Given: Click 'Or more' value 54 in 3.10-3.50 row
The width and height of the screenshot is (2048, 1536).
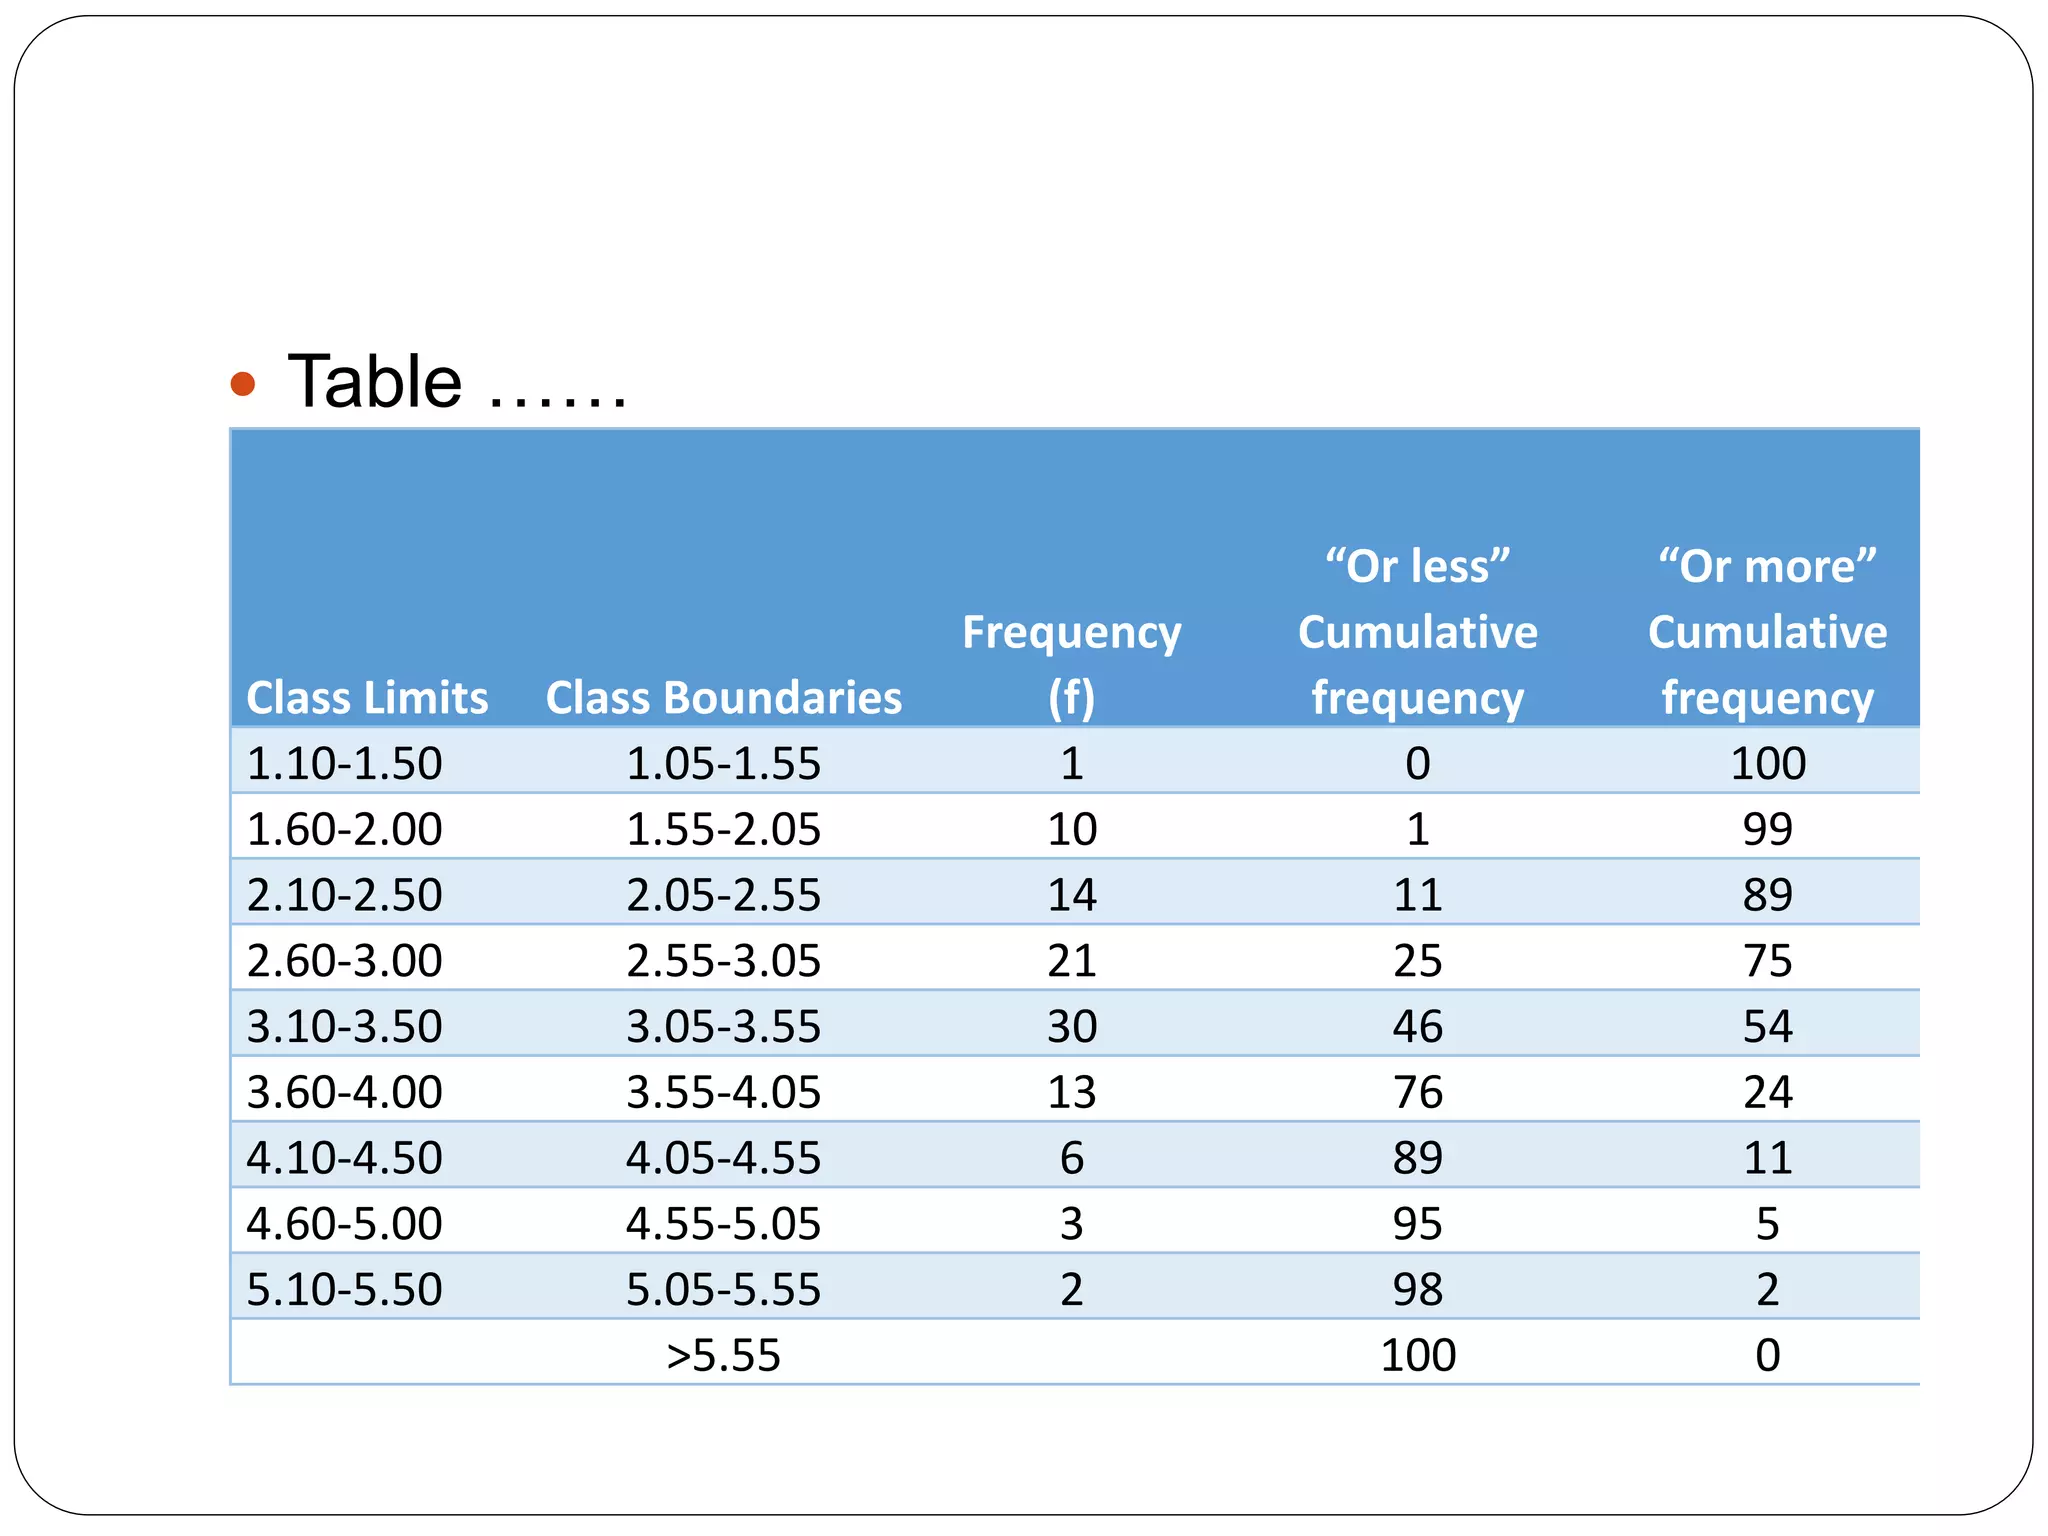Looking at the screenshot, I should point(1768,1027).
